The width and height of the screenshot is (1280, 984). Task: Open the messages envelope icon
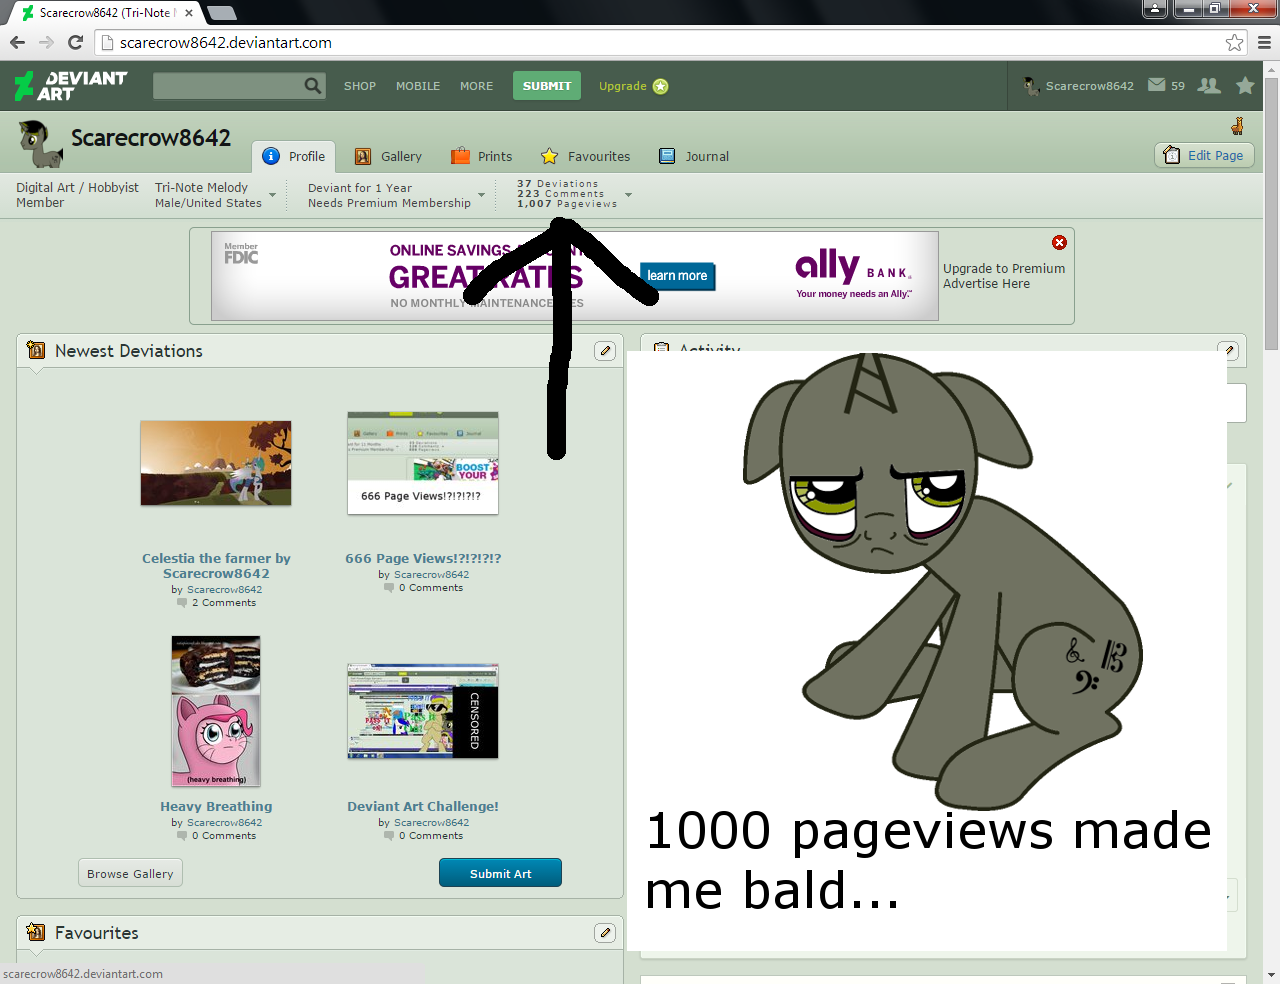pos(1157,85)
